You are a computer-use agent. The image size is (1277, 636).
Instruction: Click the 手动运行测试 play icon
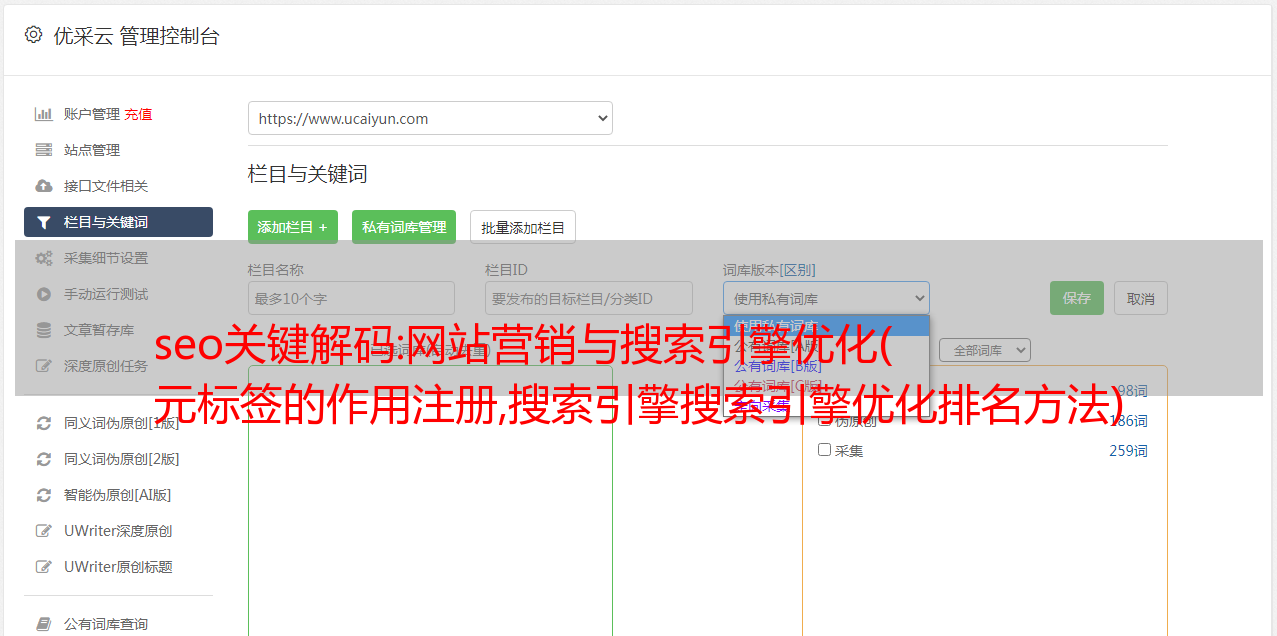44,294
